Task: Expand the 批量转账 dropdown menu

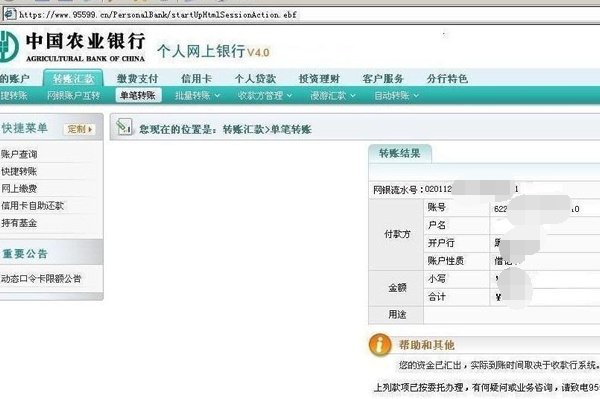Action: [197, 95]
